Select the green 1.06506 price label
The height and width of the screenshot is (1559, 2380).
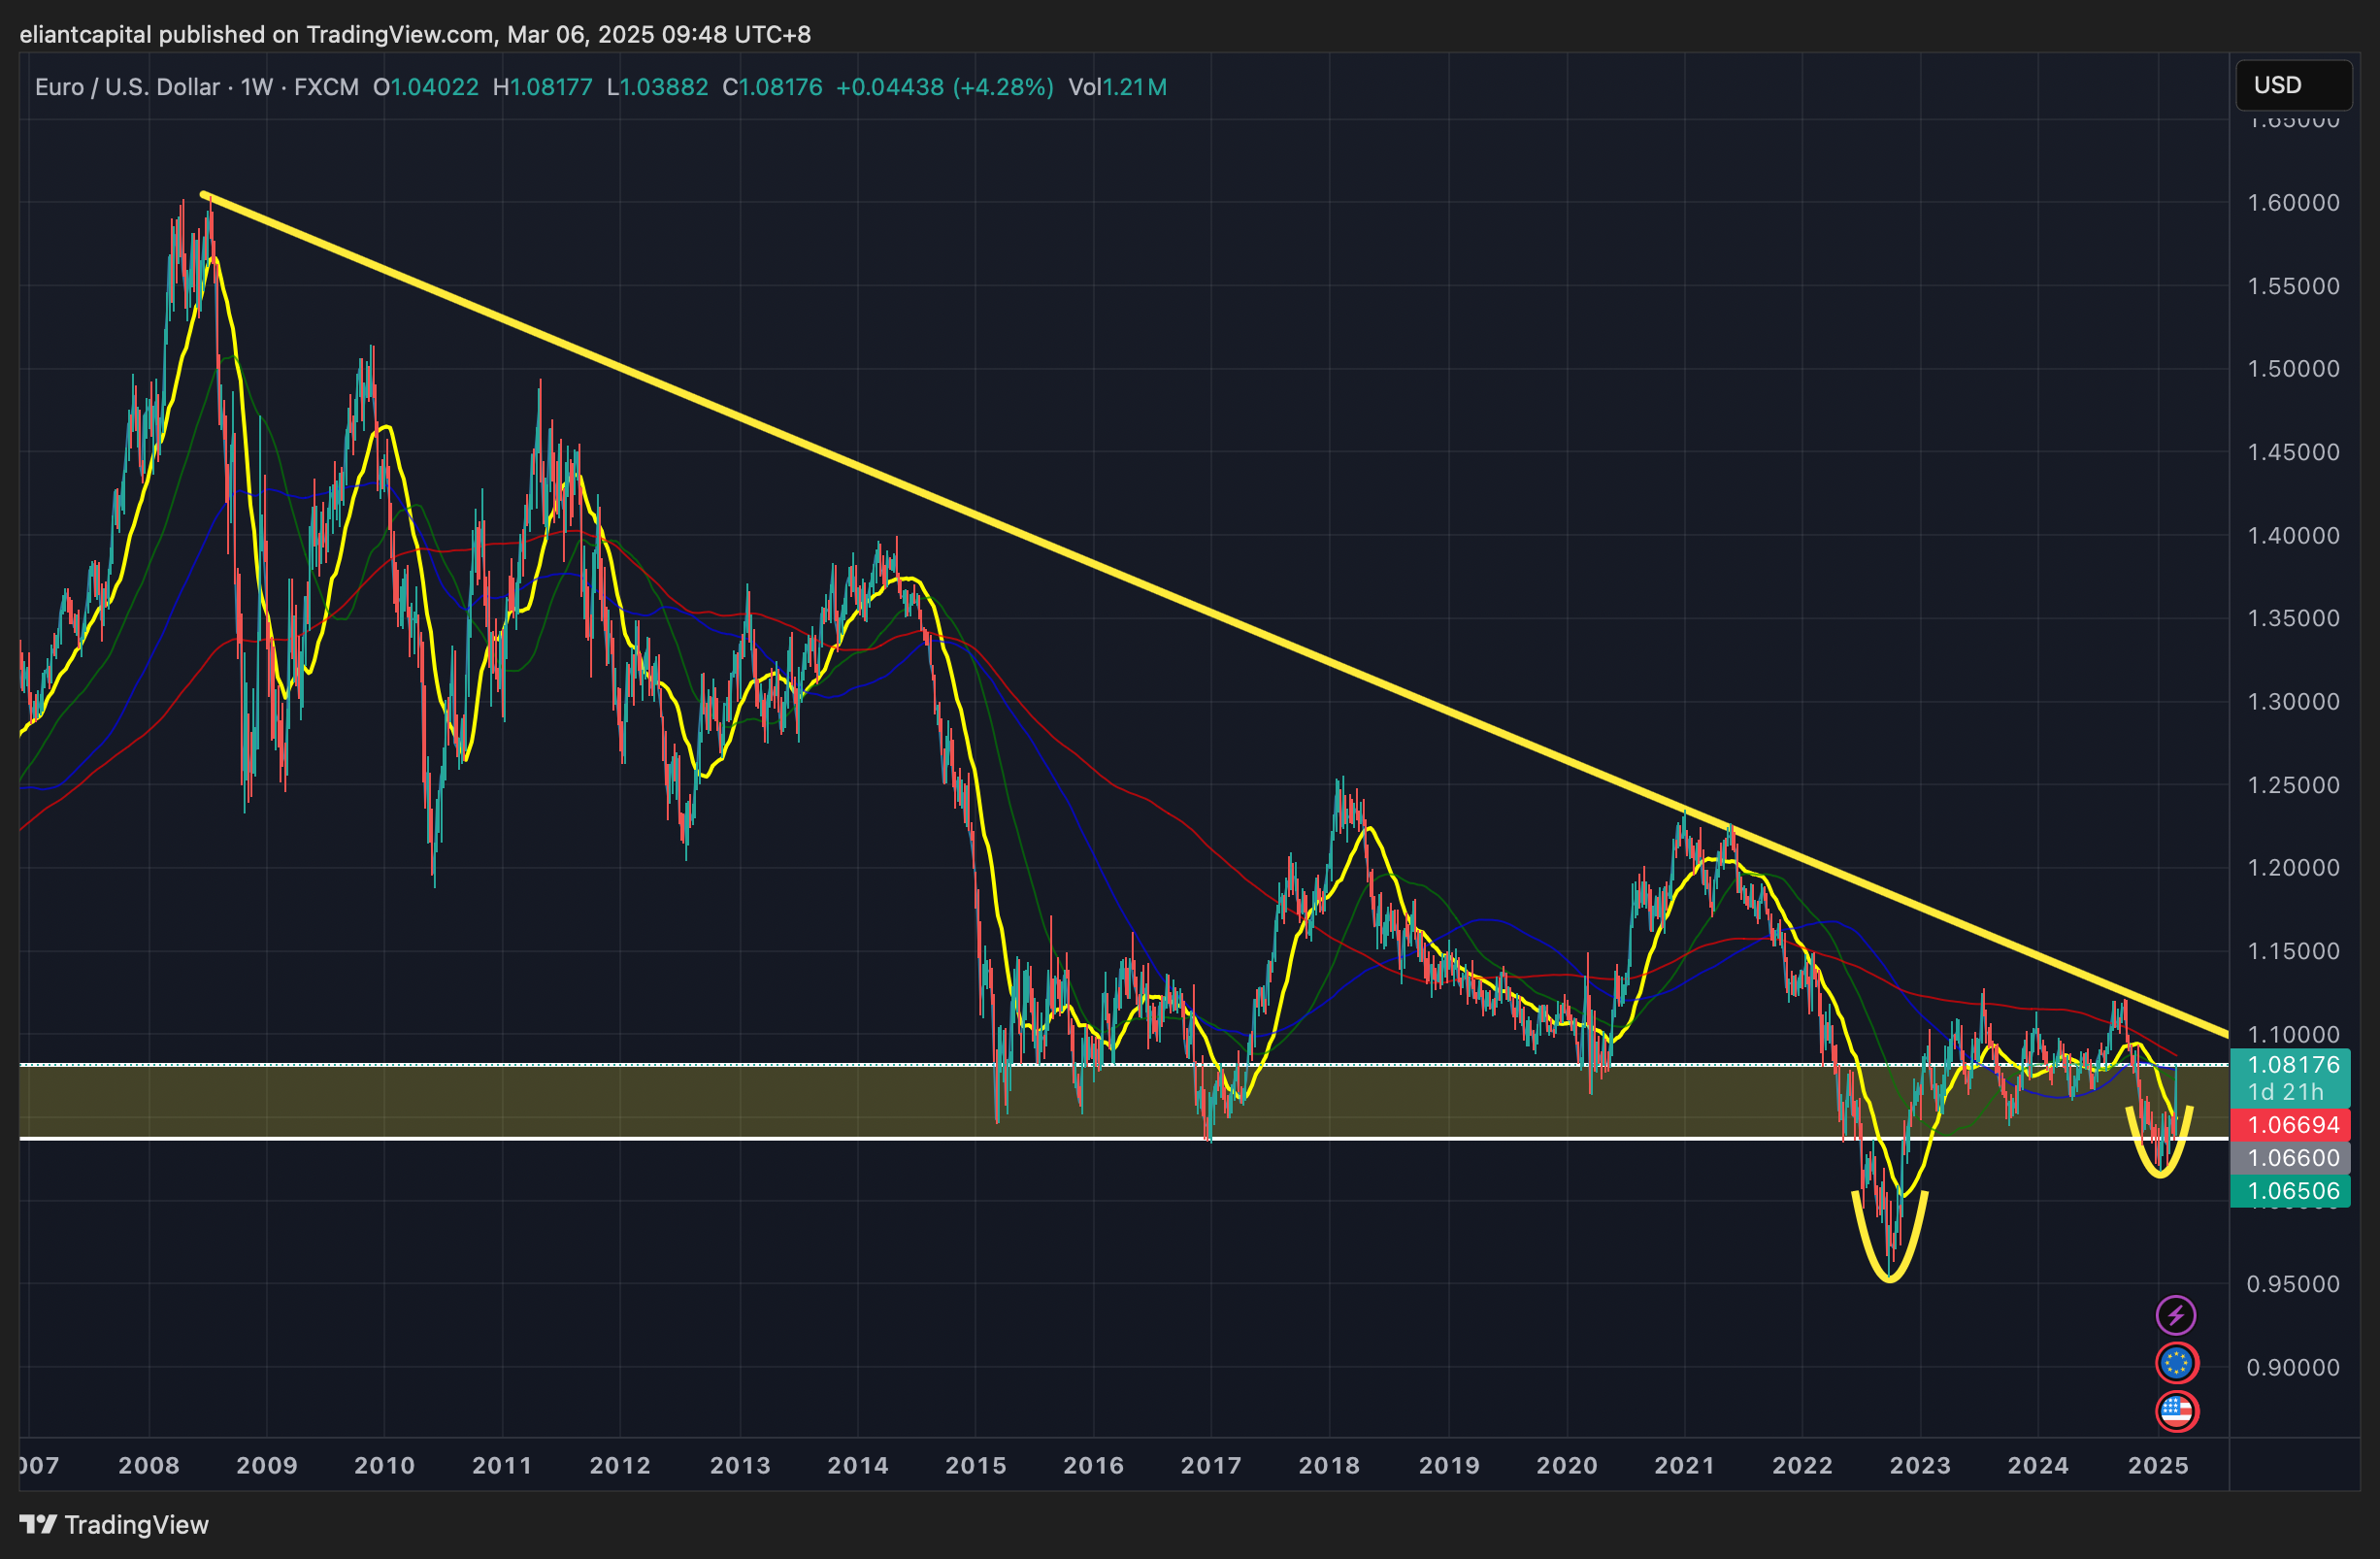point(2293,1191)
